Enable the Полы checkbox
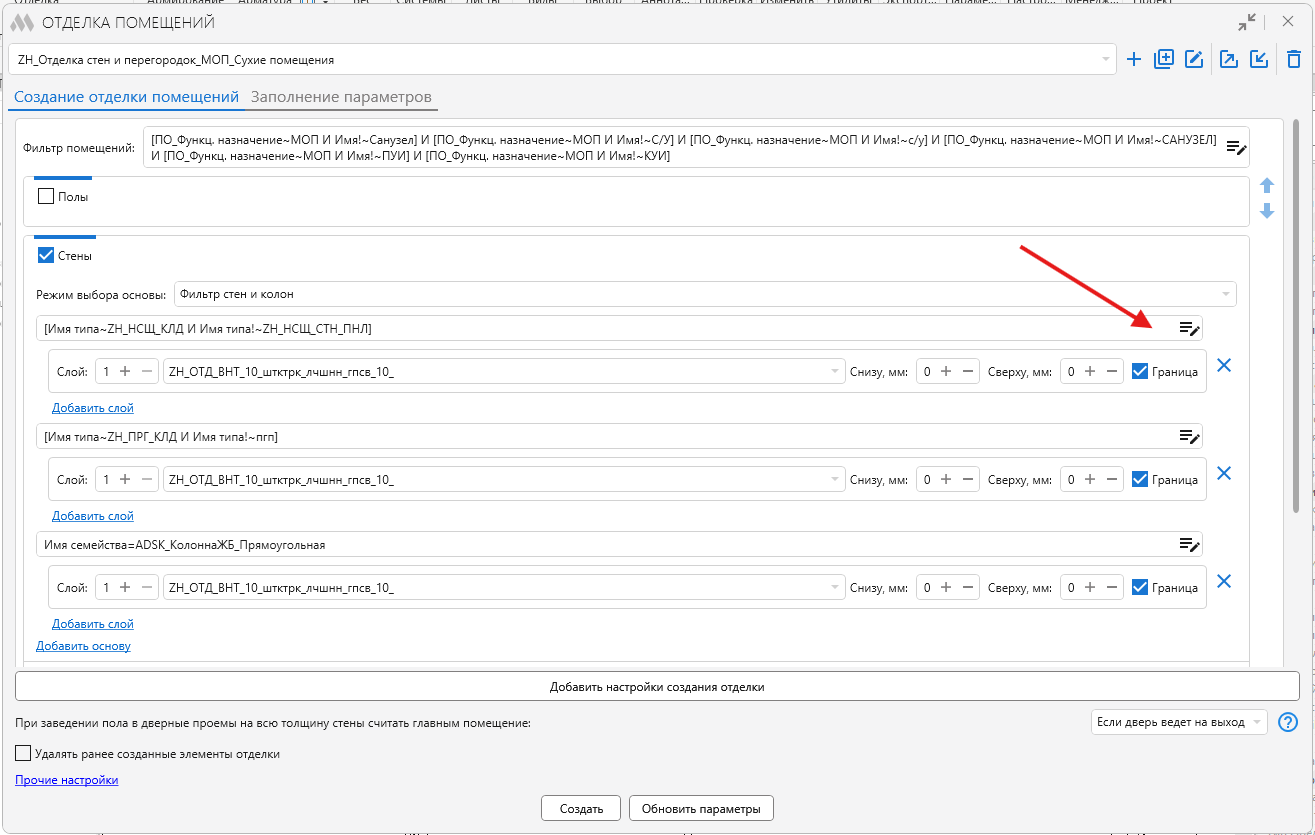The image size is (1315, 835). coord(46,197)
